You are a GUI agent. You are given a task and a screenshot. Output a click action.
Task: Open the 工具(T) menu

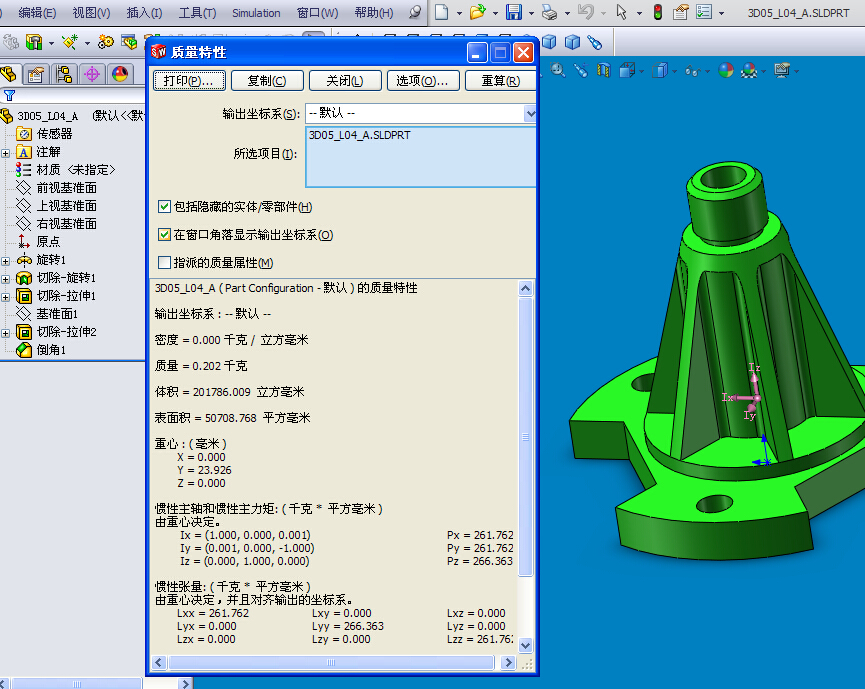(197, 13)
